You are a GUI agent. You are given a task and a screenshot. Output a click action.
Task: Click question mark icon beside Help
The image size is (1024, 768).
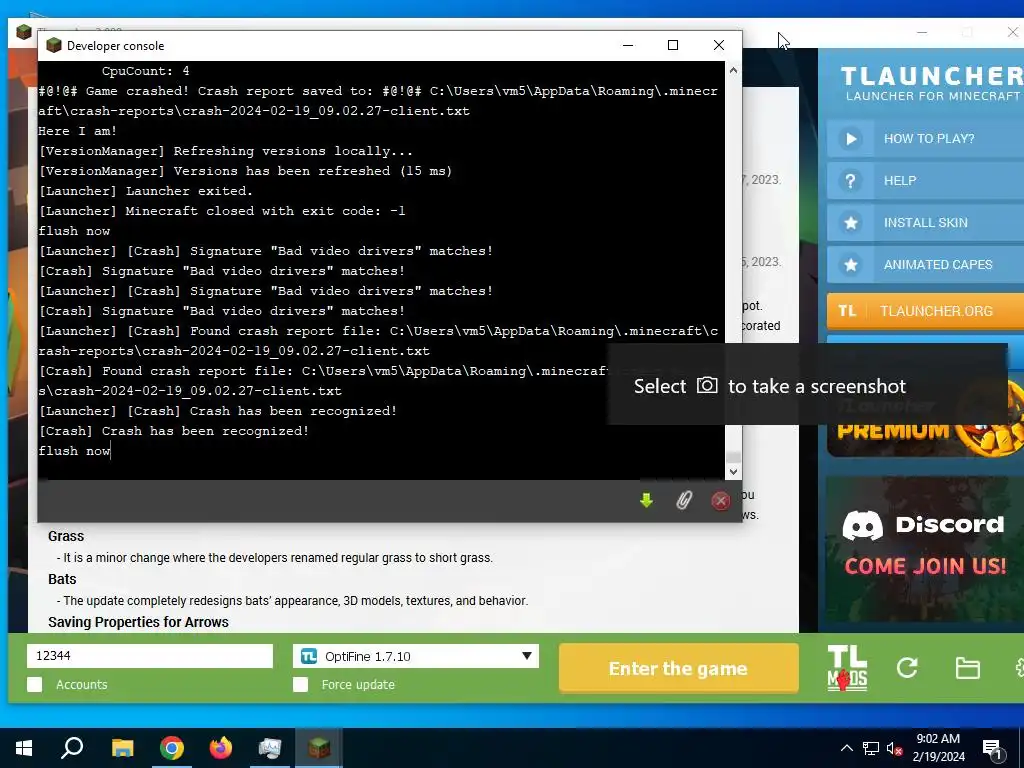coord(850,181)
